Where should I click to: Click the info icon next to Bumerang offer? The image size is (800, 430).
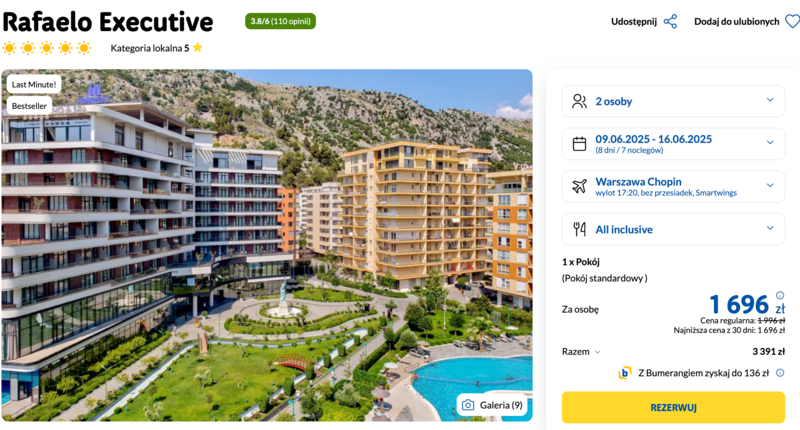pos(780,373)
